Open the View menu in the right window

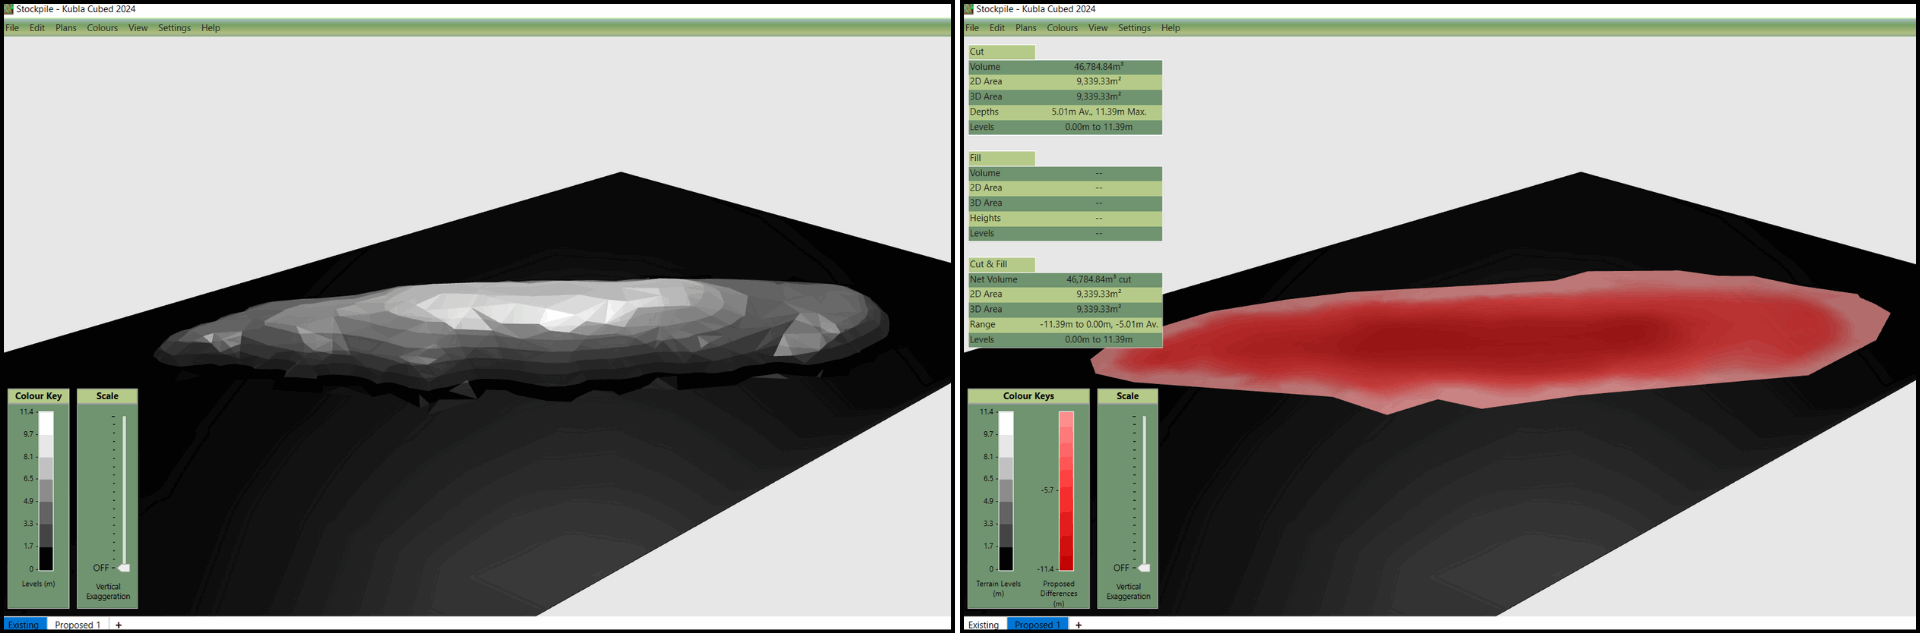click(1098, 28)
